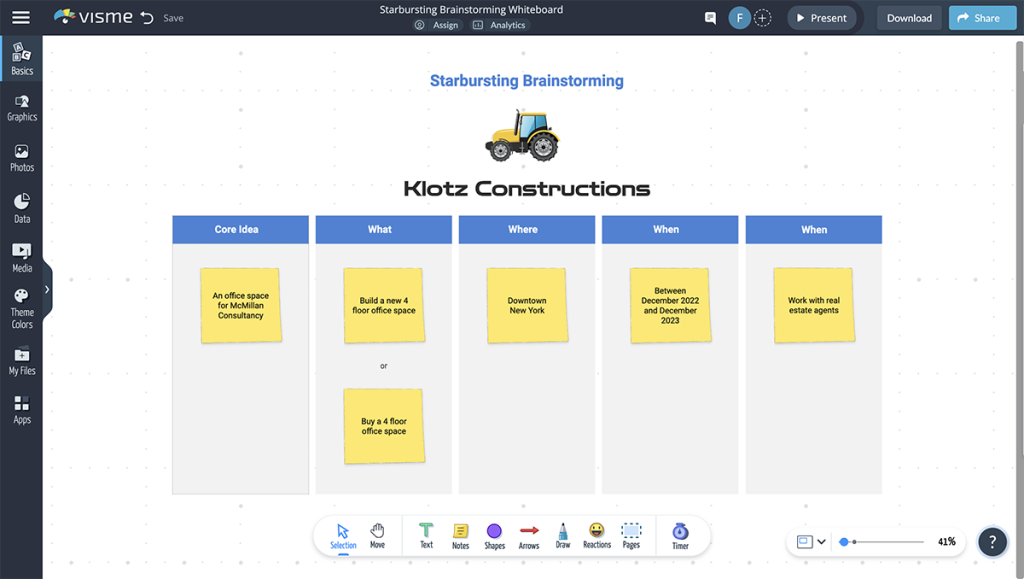Click the Present button
Image resolution: width=1024 pixels, height=579 pixels.
(x=822, y=17)
